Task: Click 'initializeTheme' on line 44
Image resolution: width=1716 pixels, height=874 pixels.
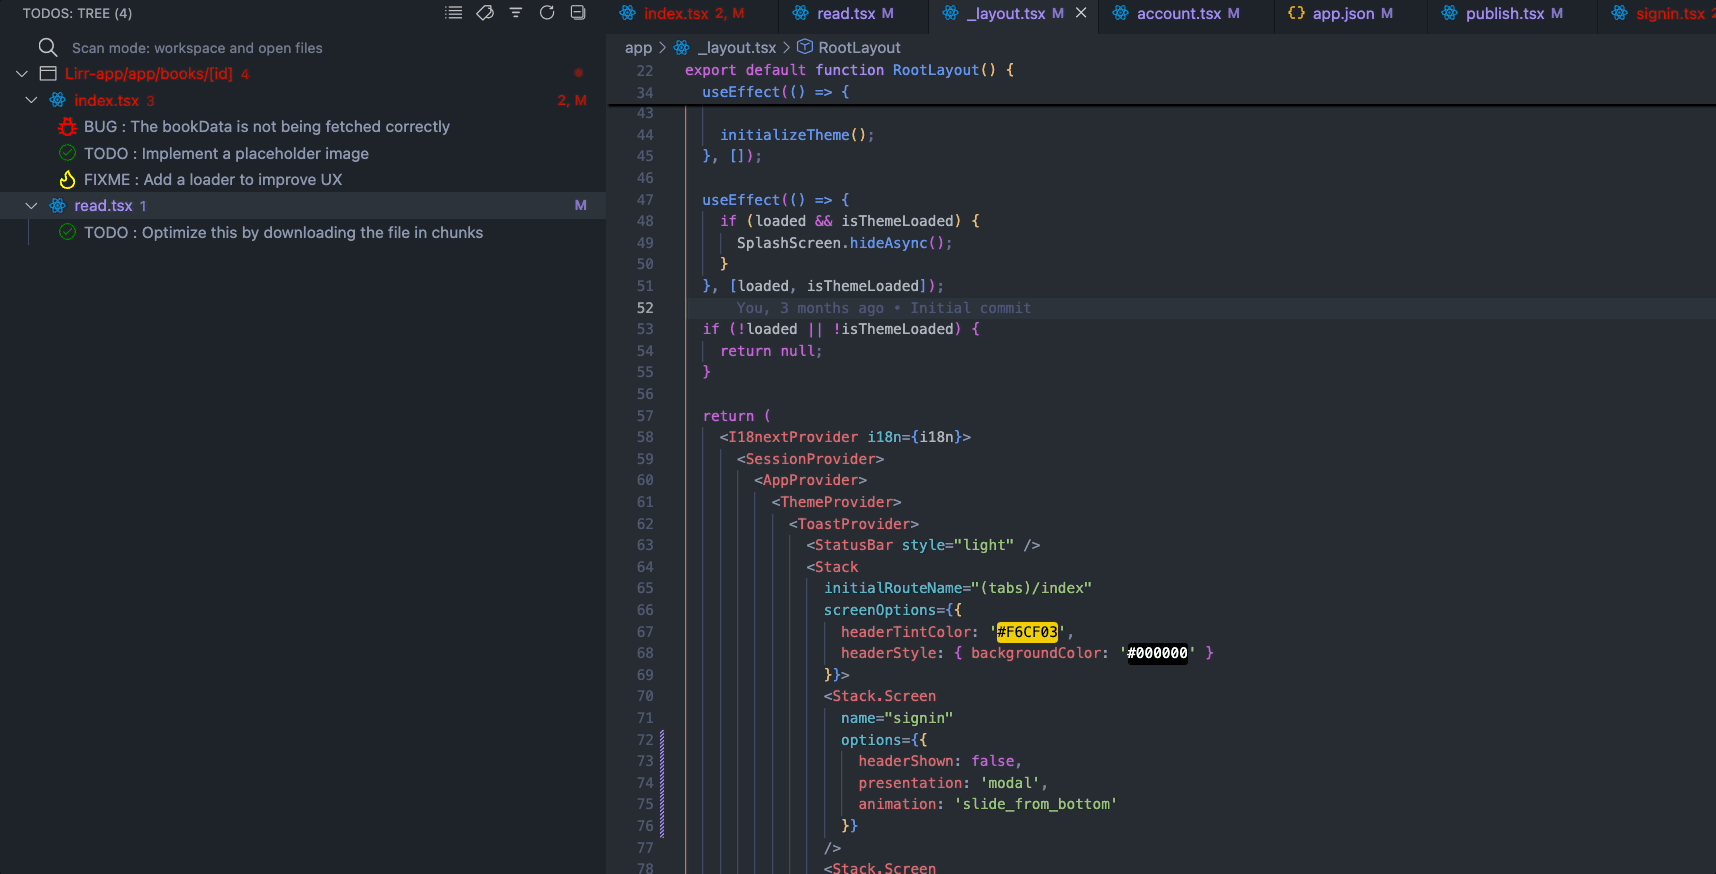Action: point(785,135)
